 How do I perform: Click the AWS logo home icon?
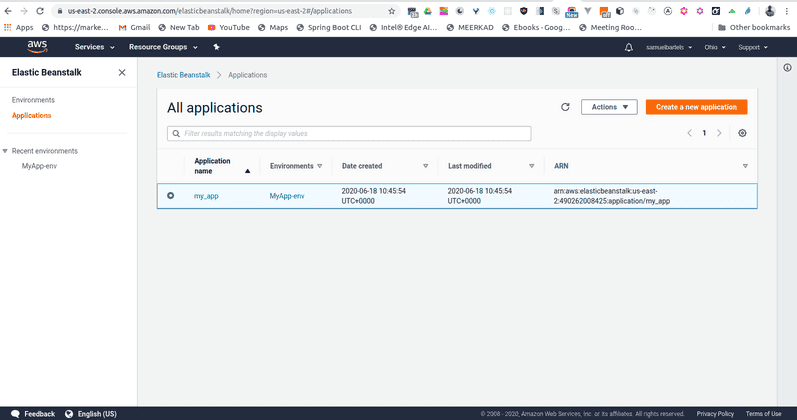tap(37, 47)
